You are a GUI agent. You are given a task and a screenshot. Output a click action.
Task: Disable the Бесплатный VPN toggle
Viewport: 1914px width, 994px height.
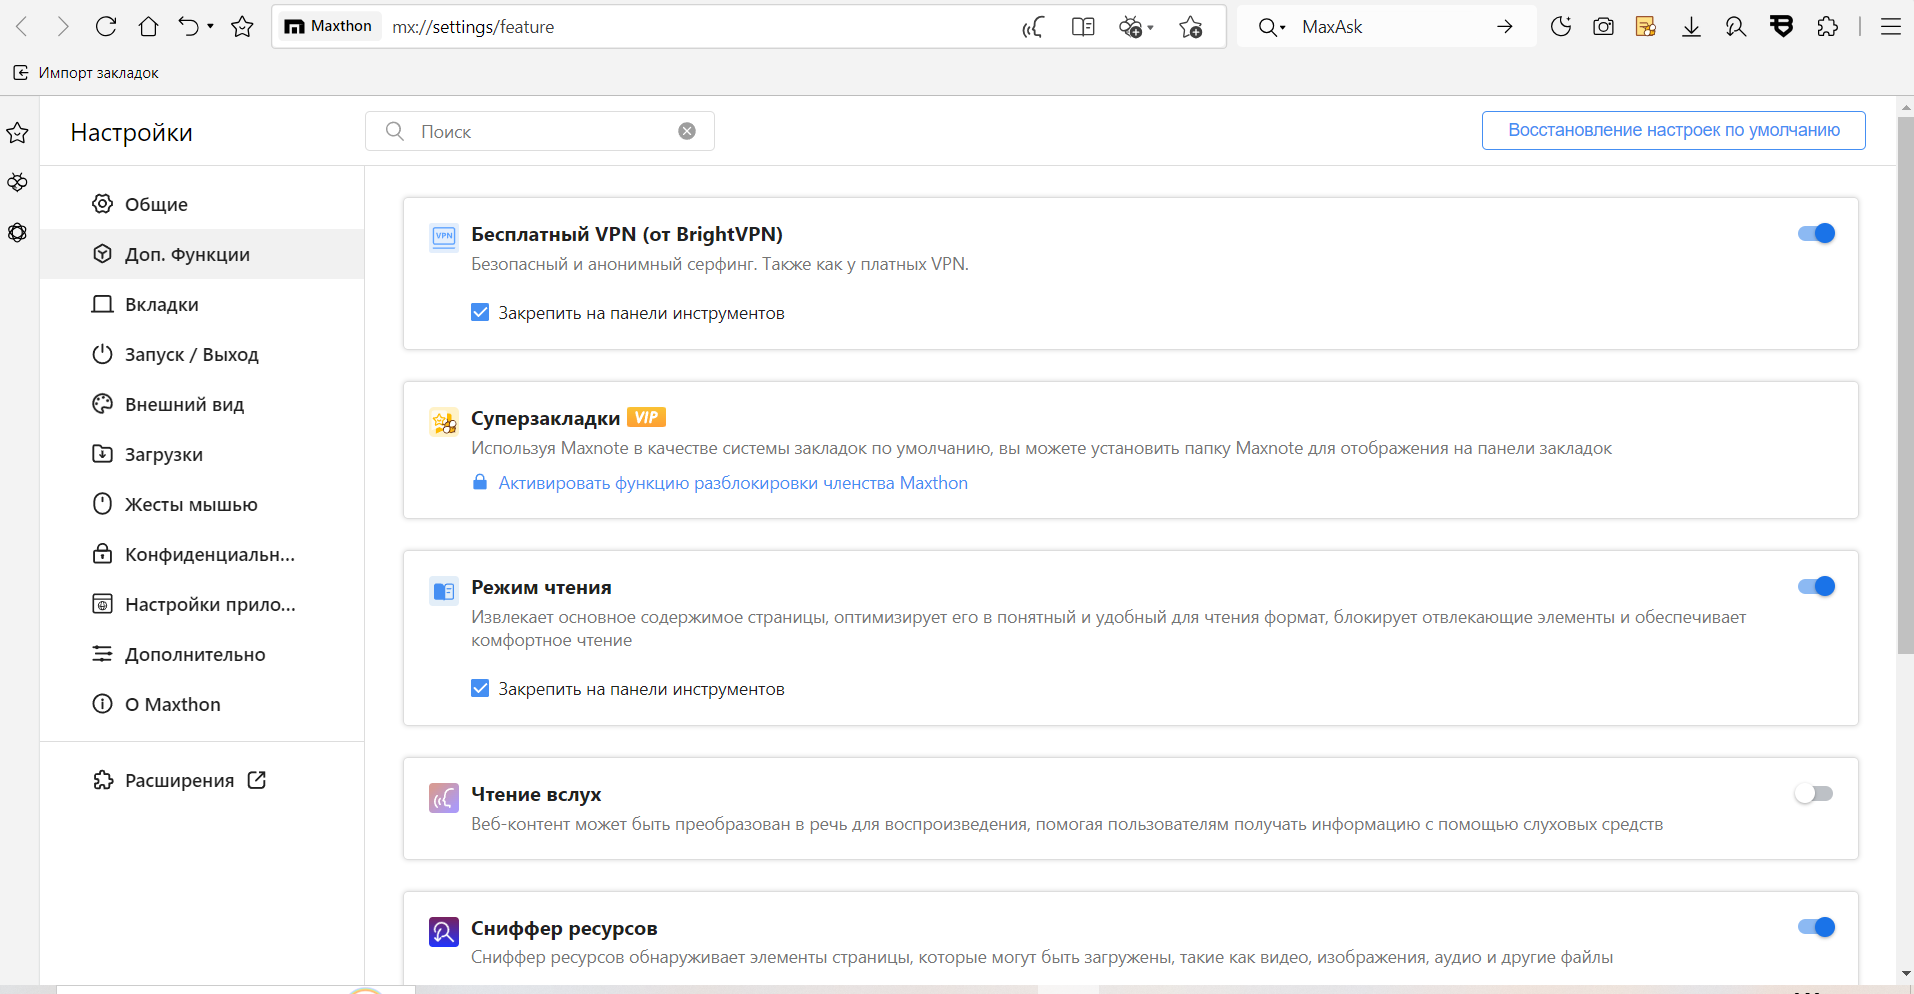click(1816, 233)
